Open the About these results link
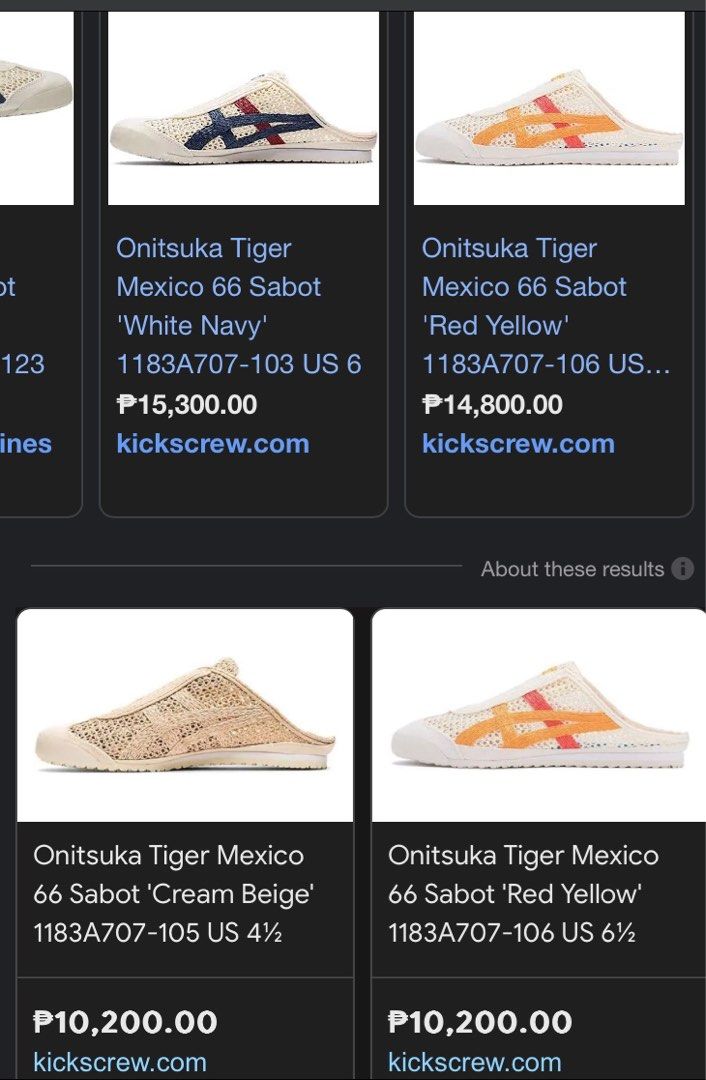The width and height of the screenshot is (706, 1080). pos(572,569)
